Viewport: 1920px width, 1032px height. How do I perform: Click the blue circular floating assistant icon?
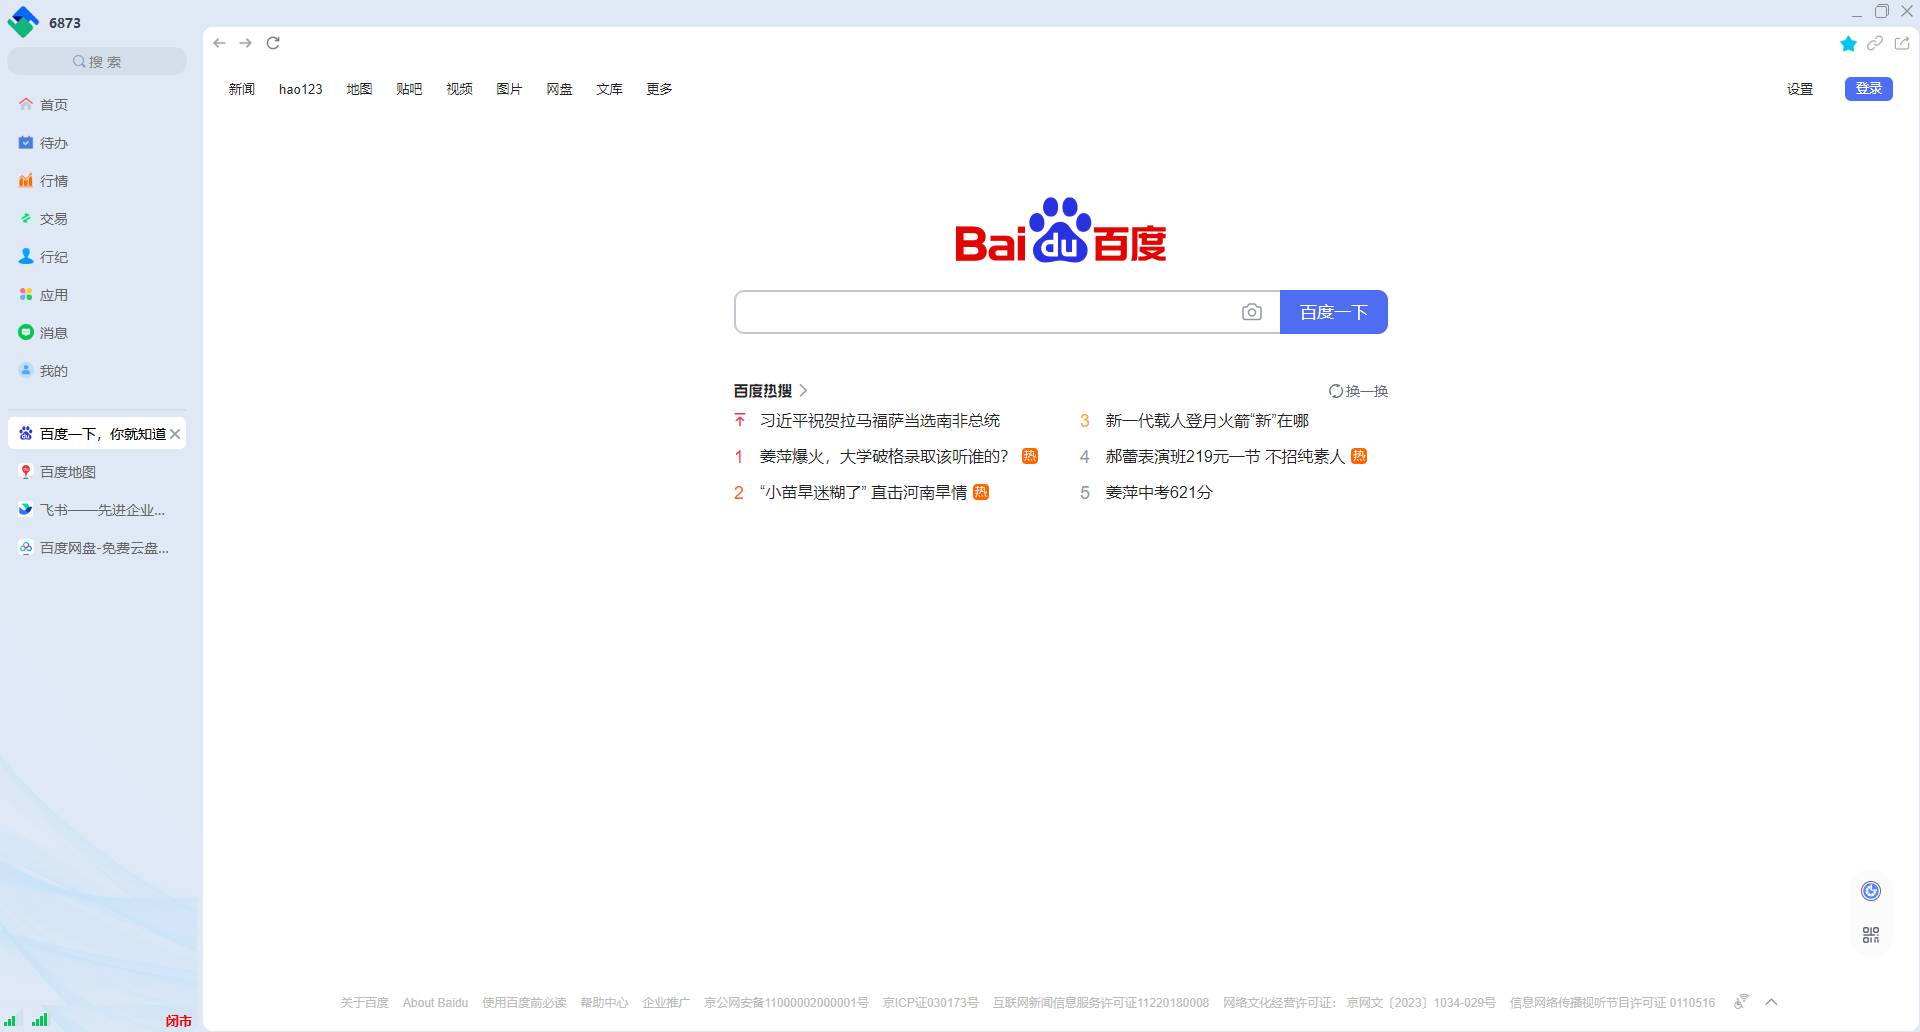pyautogui.click(x=1871, y=891)
